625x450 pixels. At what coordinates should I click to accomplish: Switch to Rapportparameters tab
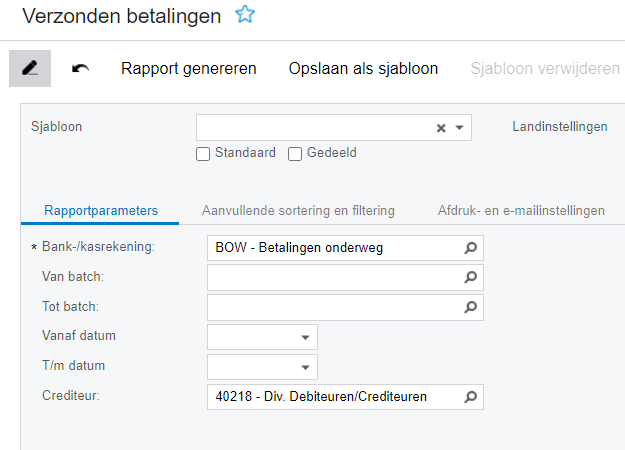[x=101, y=210]
